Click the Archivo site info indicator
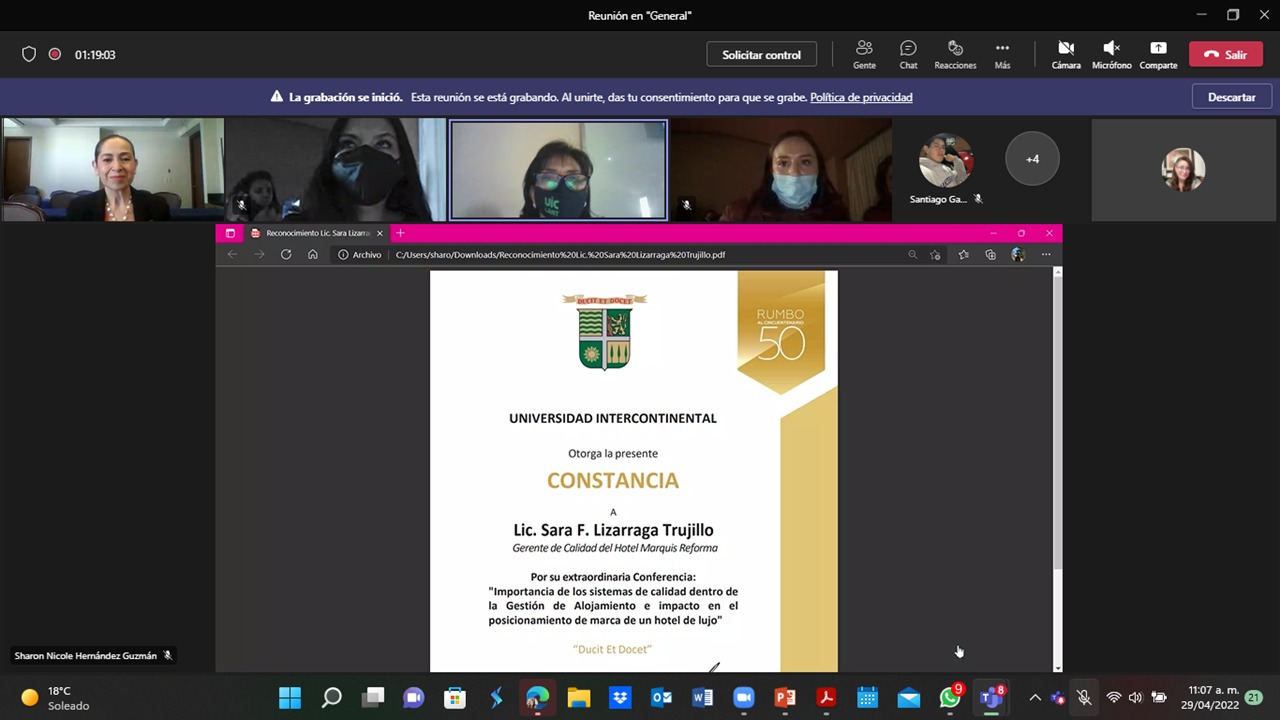 click(x=359, y=255)
